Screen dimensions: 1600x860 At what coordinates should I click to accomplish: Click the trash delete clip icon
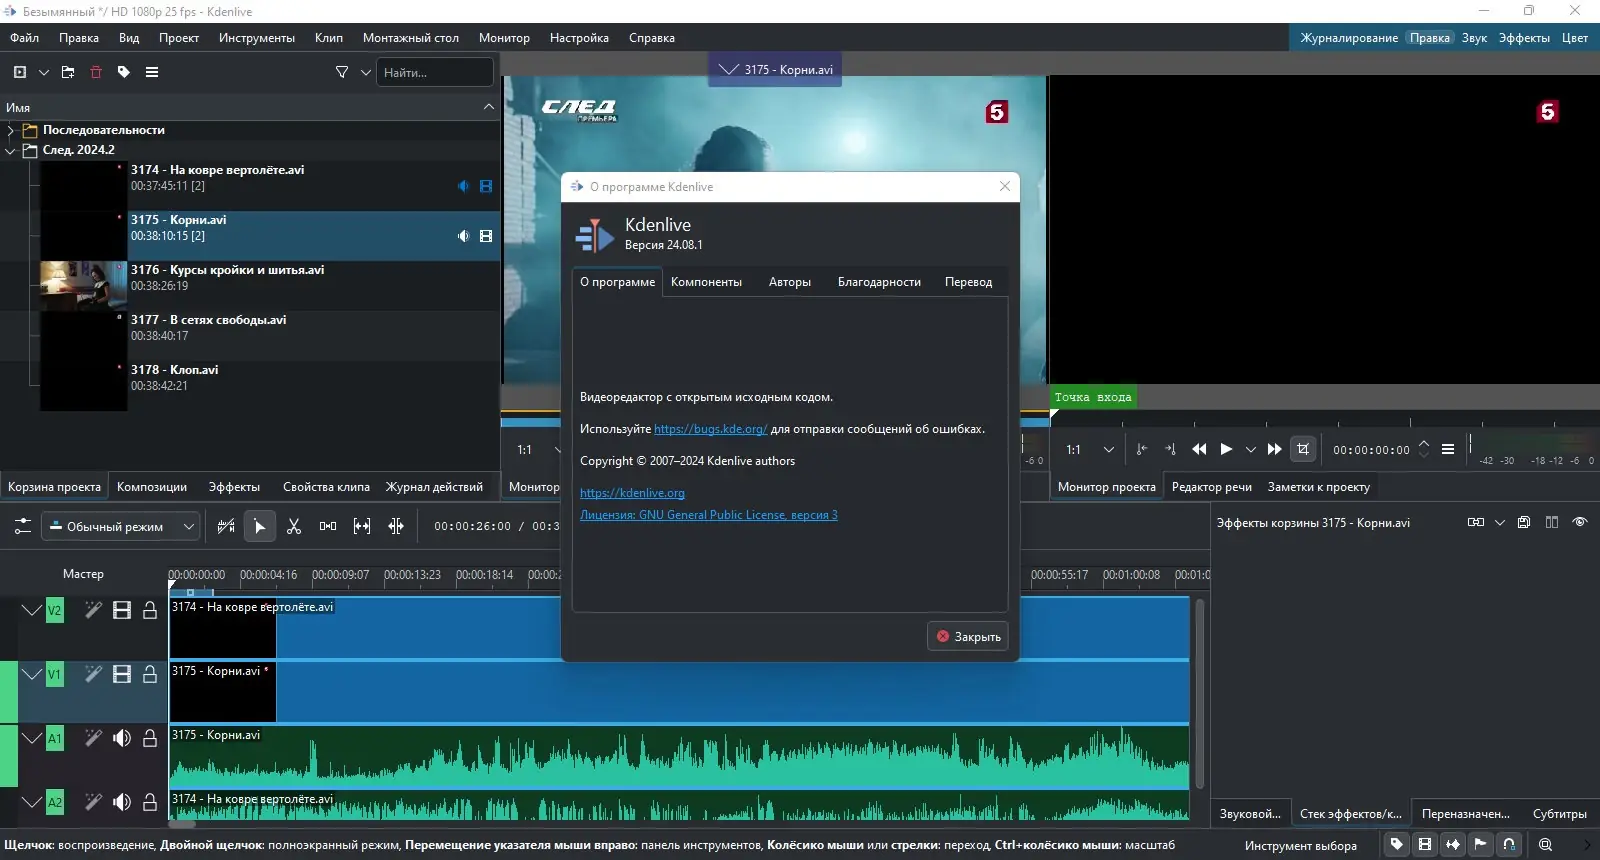[96, 72]
